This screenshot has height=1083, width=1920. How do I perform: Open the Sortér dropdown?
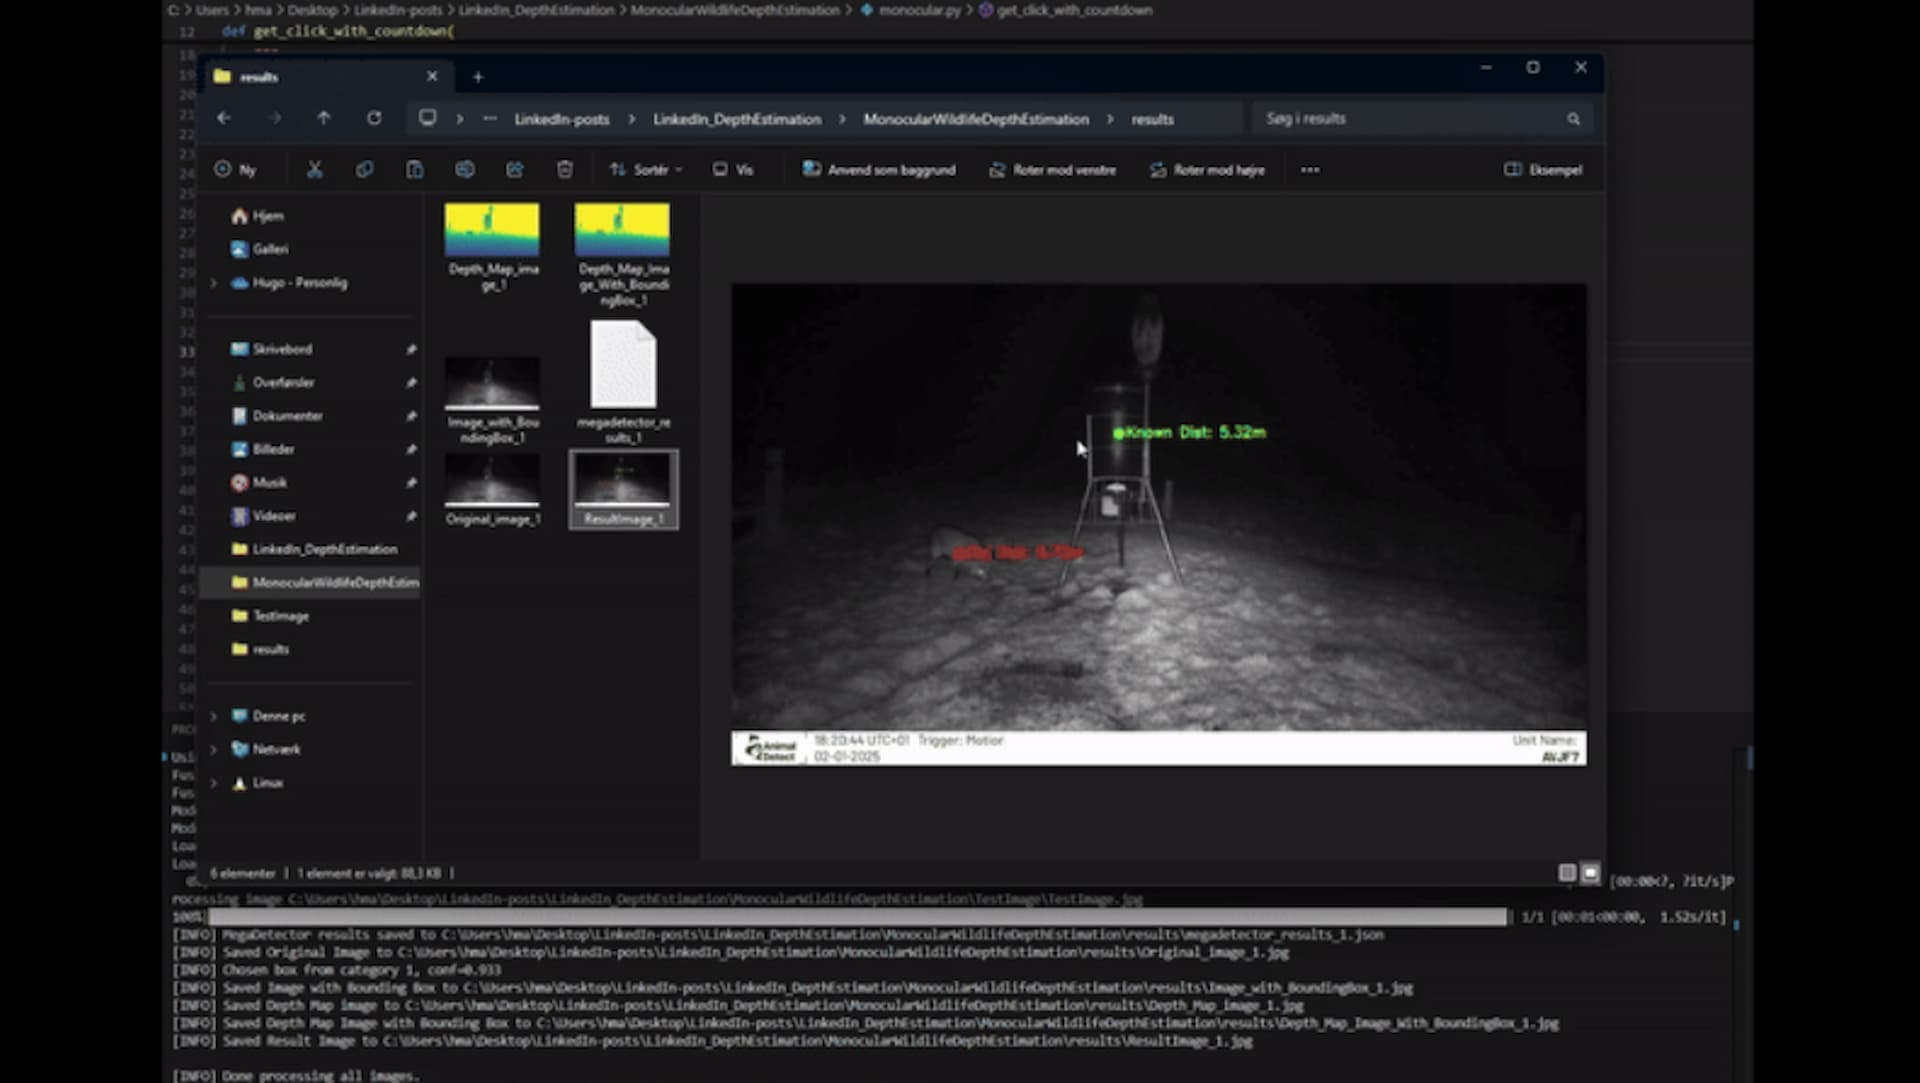point(646,170)
